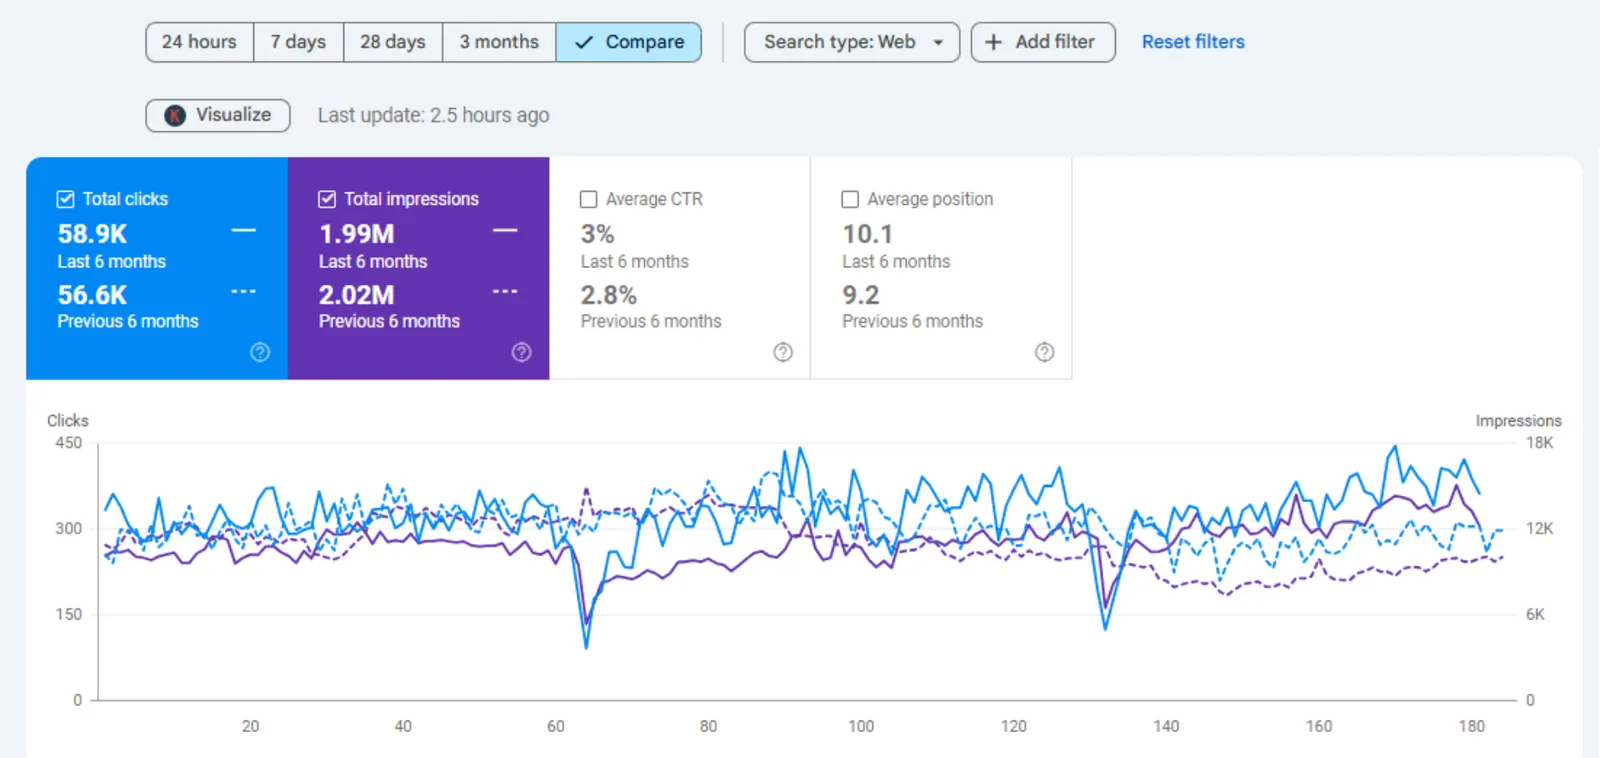Image resolution: width=1600 pixels, height=758 pixels.
Task: Click the Add filter button
Action: 1043,42
